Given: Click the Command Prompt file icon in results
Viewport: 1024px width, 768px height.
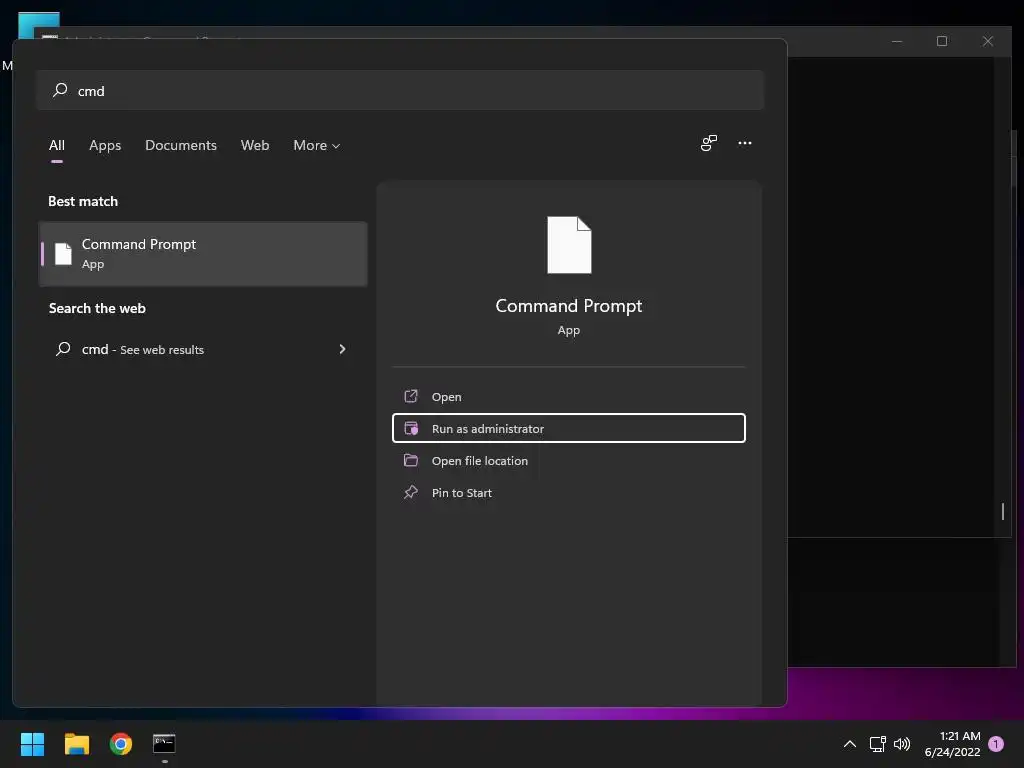Looking at the screenshot, I should coord(63,254).
